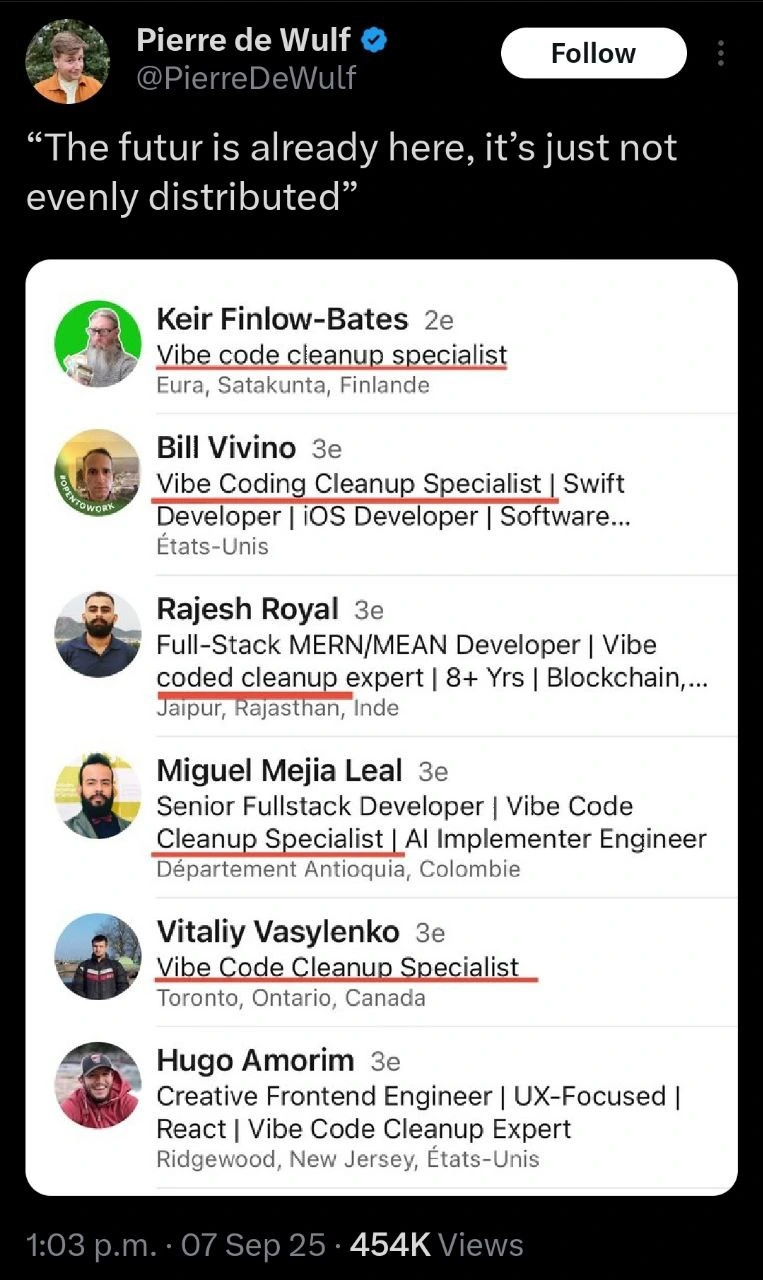The image size is (763, 1280).
Task: Click the blue verified badge
Action: tap(374, 40)
